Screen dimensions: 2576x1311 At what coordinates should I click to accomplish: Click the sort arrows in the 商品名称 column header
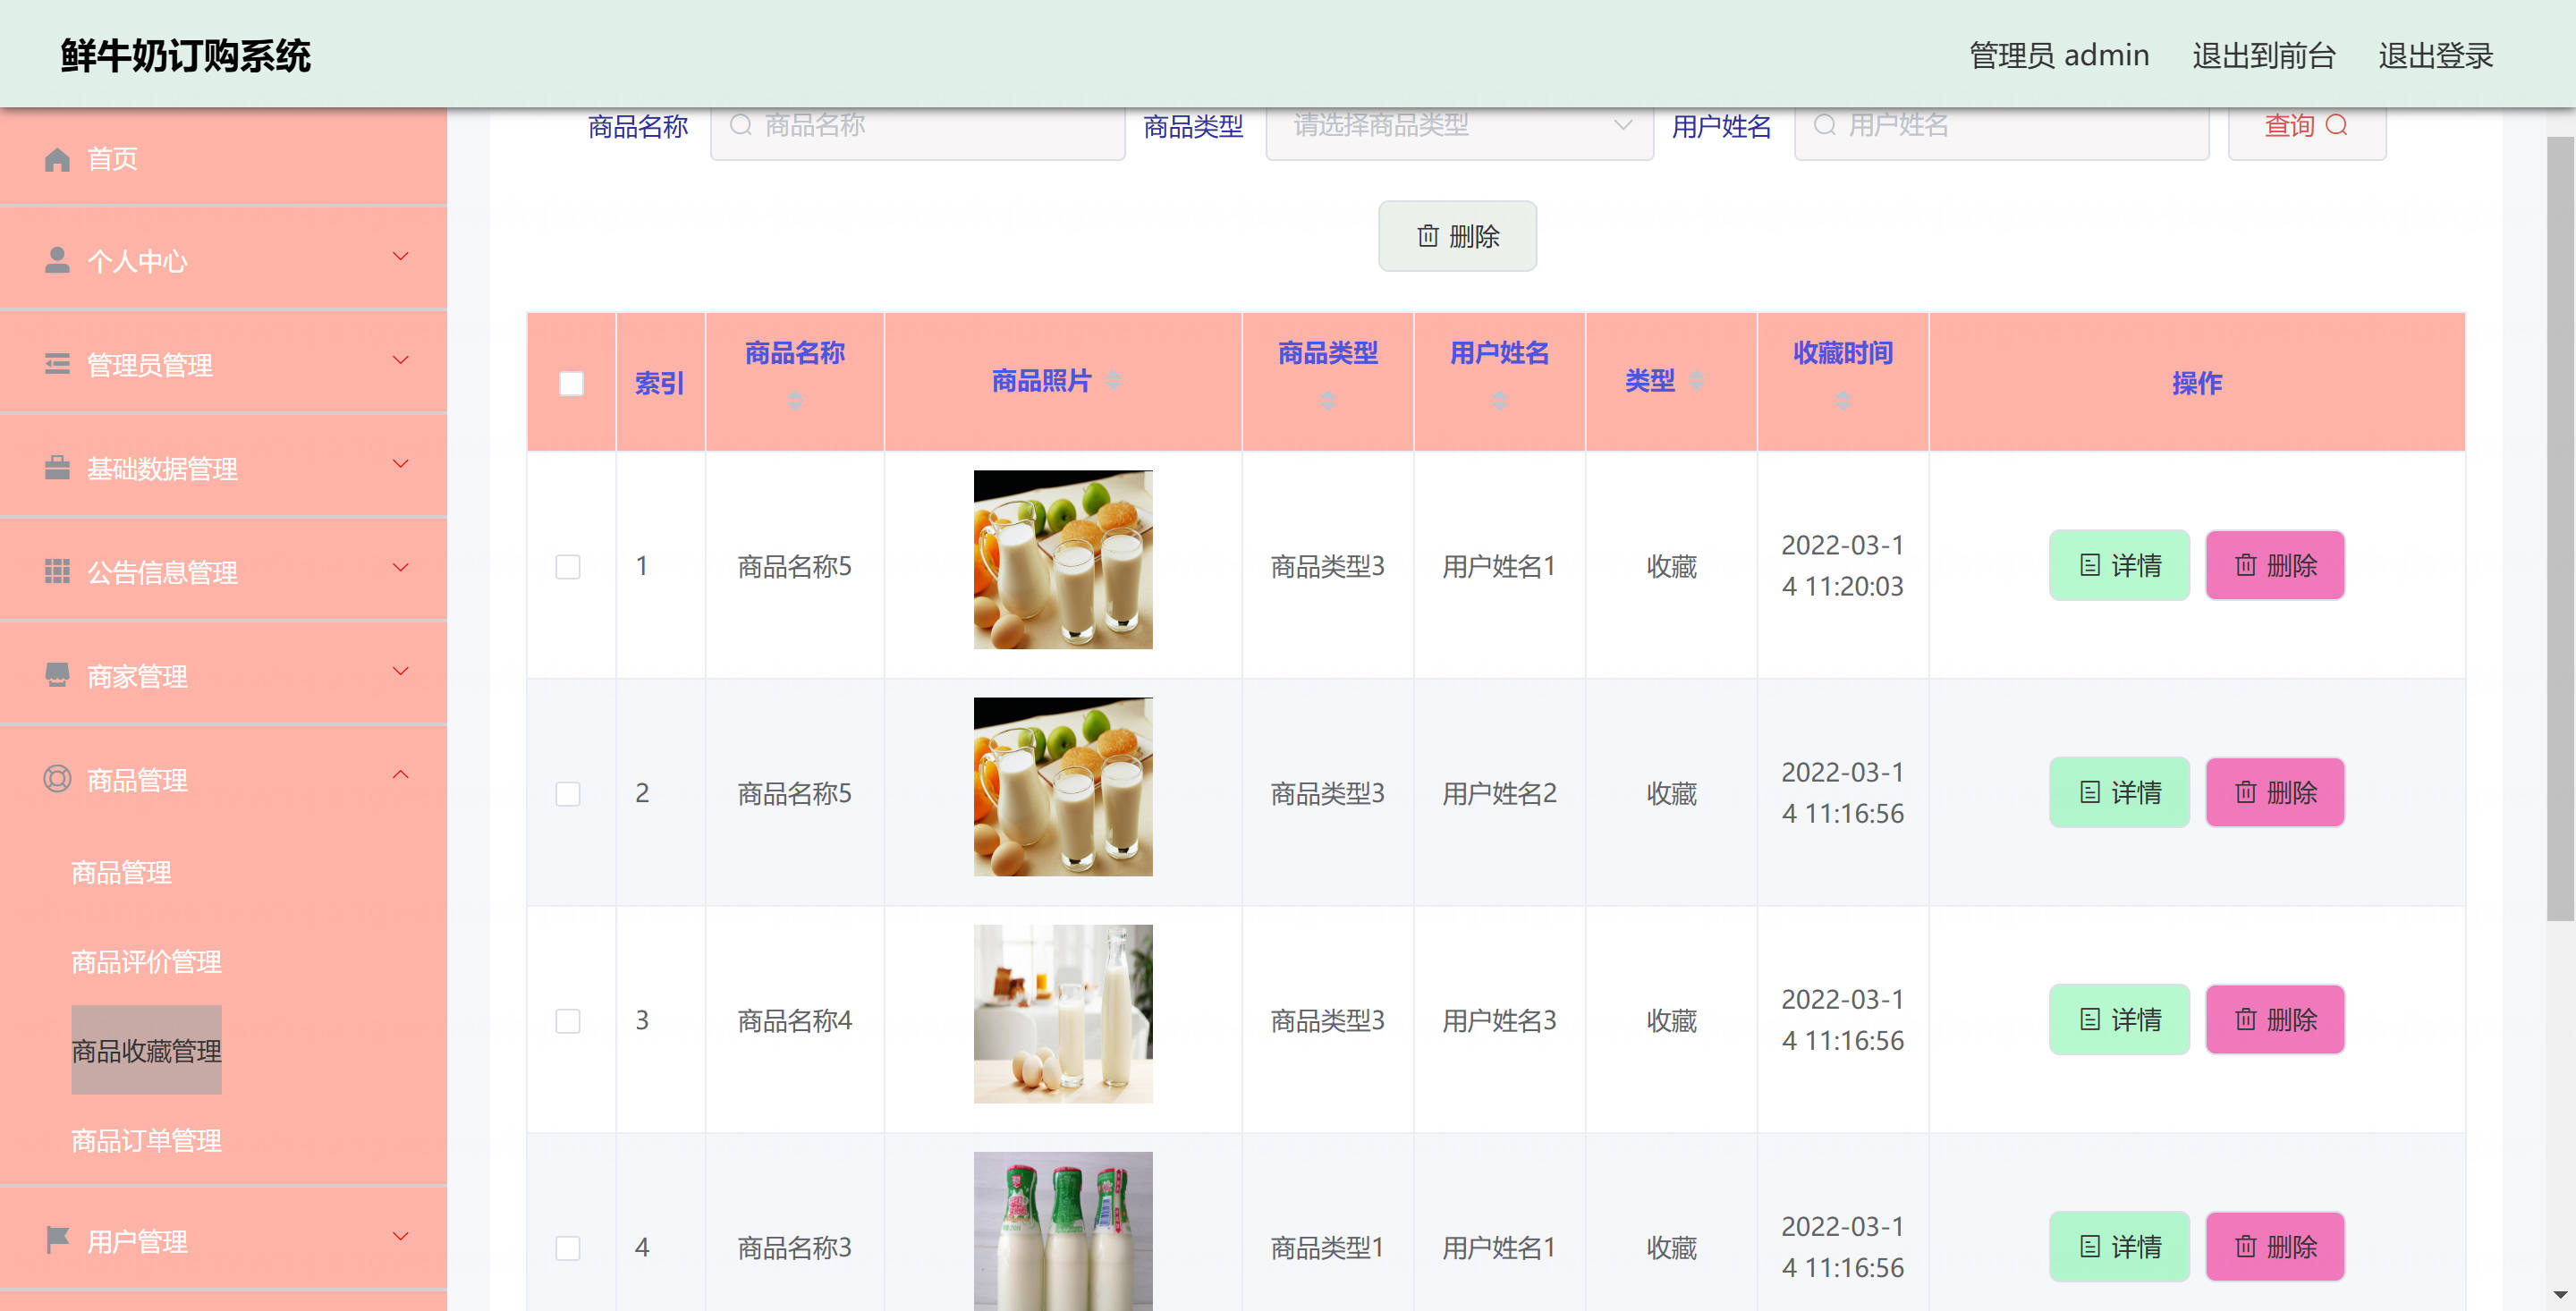pyautogui.click(x=795, y=400)
